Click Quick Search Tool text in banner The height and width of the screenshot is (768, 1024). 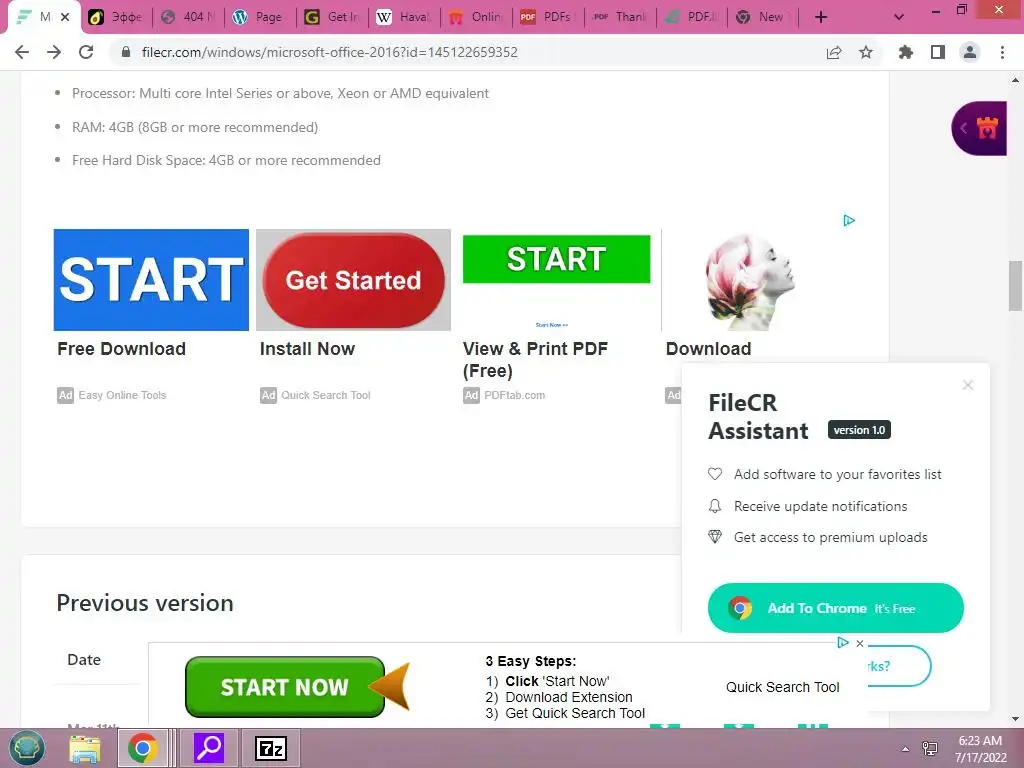tap(782, 687)
